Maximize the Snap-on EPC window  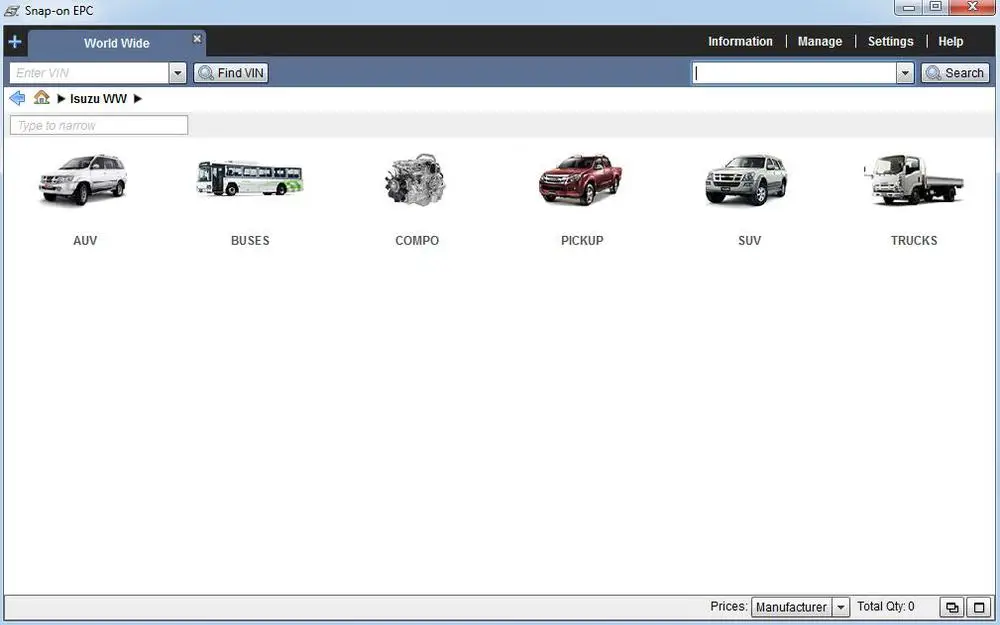coord(935,8)
